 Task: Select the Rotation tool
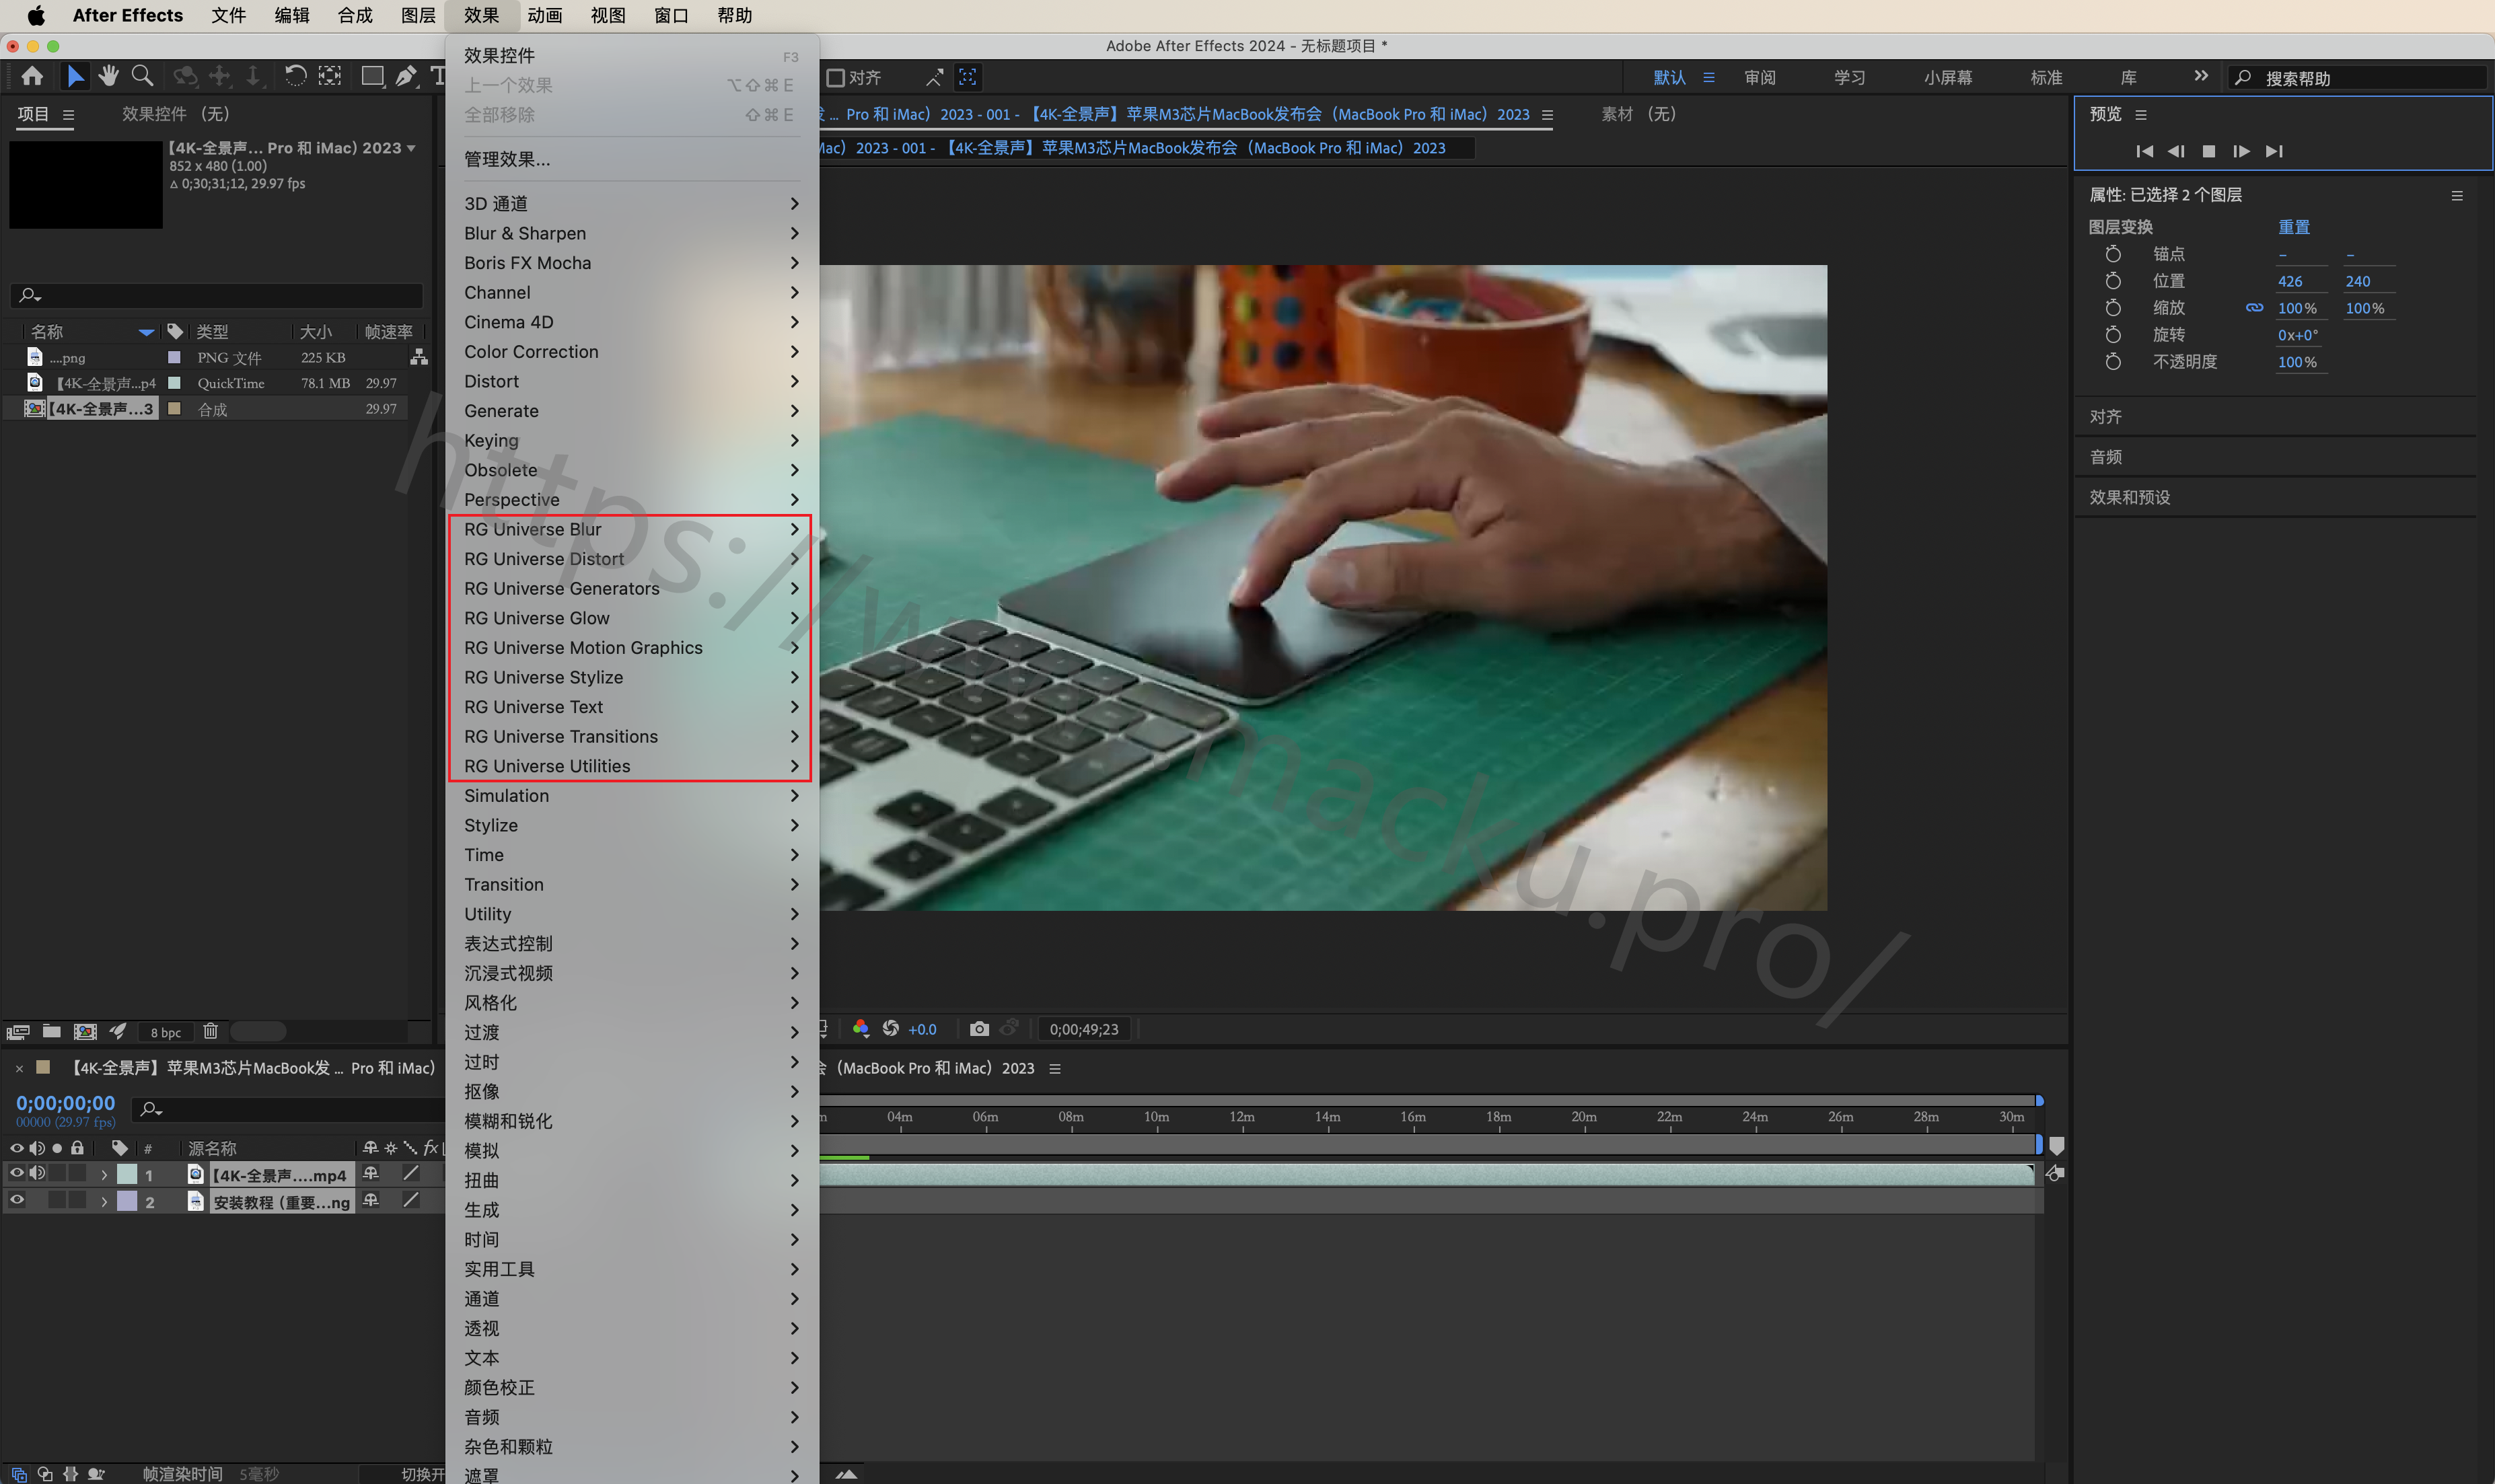pyautogui.click(x=295, y=76)
